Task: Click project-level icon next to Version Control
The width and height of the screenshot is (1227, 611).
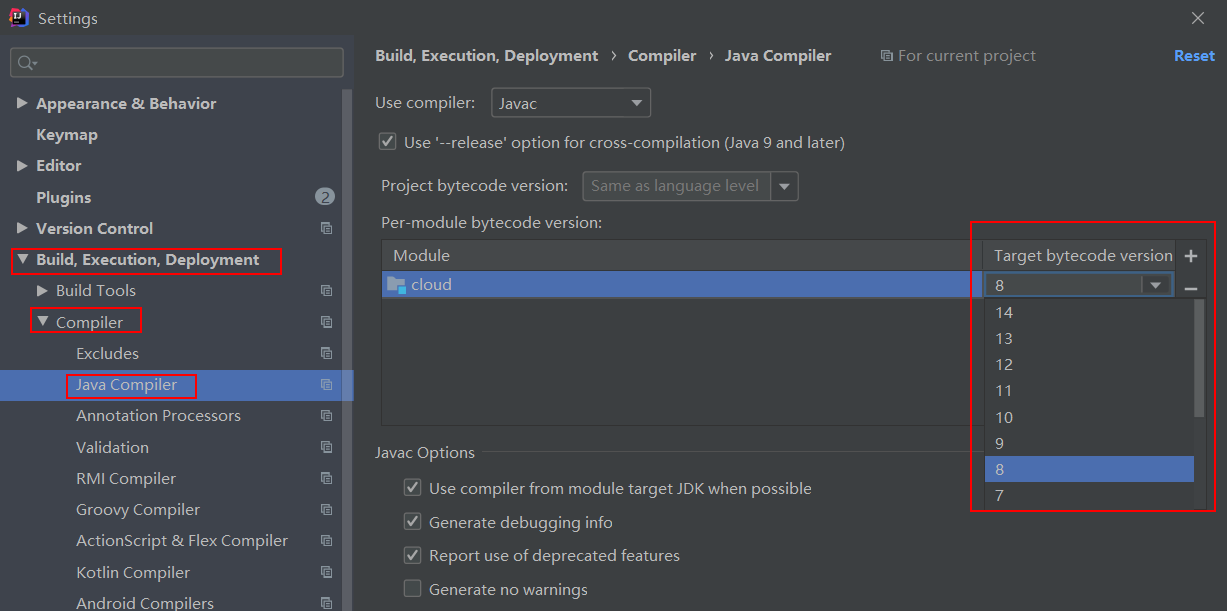Action: point(326,228)
